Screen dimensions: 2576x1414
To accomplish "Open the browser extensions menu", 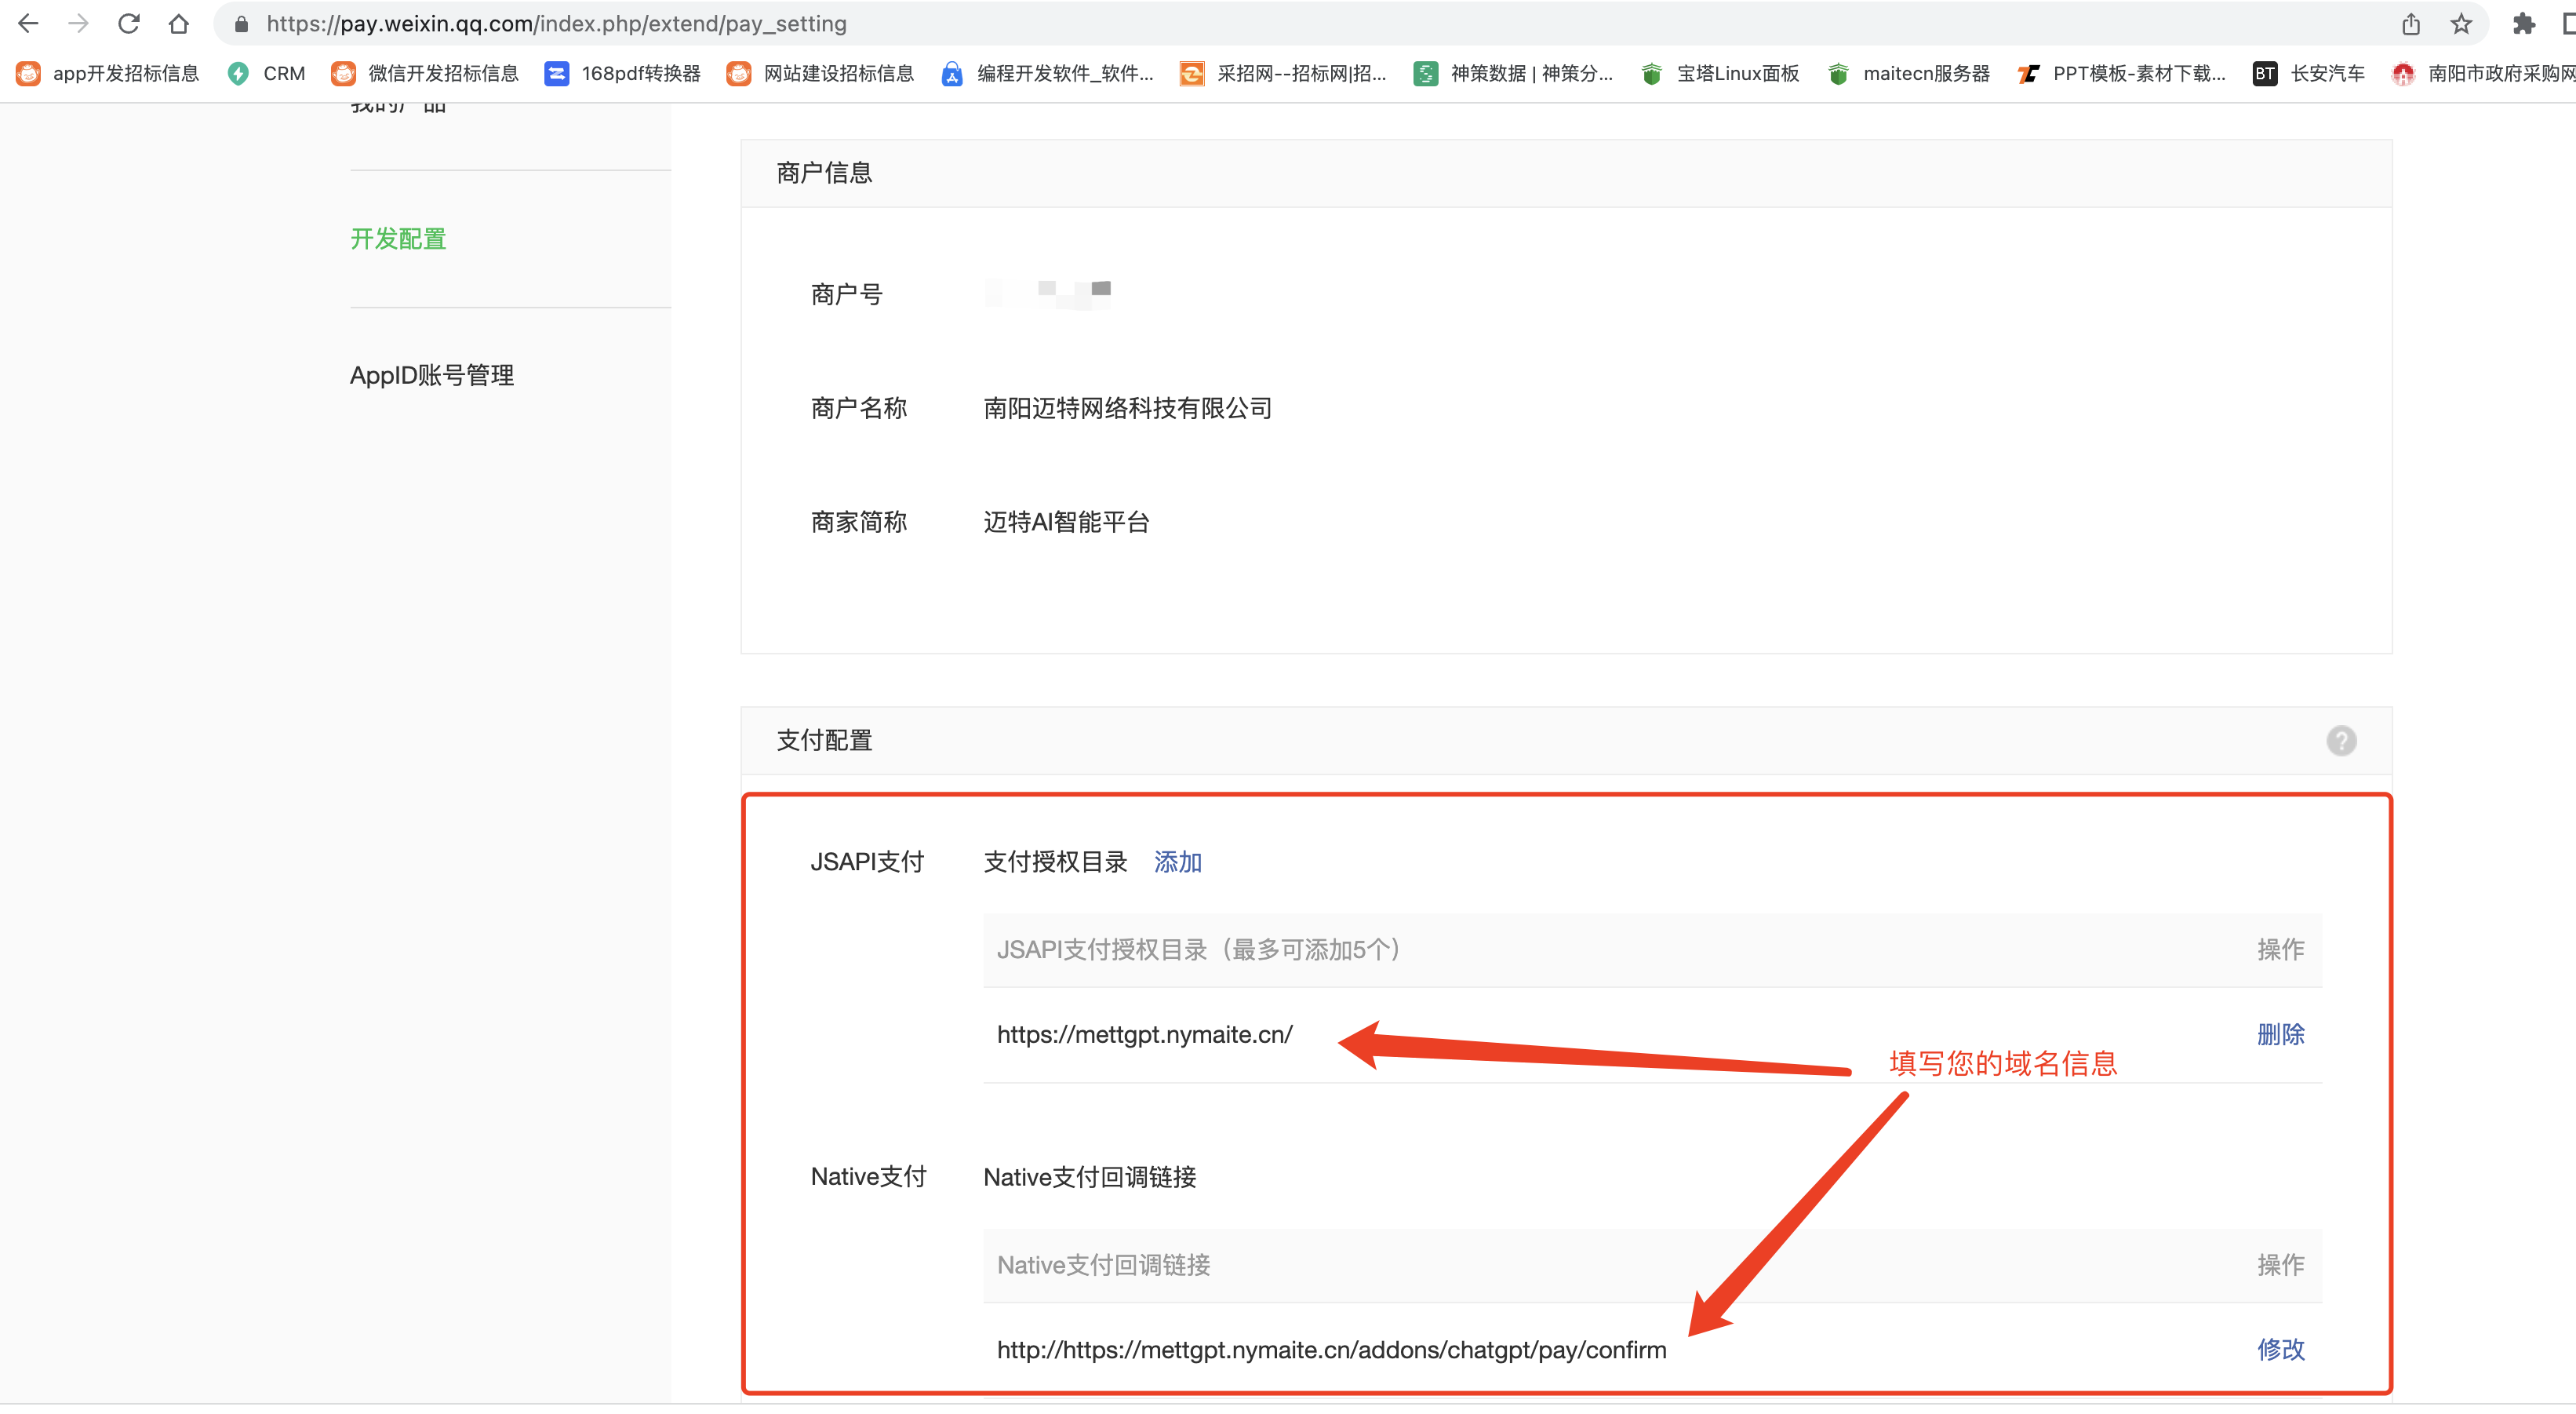I will tap(2524, 23).
